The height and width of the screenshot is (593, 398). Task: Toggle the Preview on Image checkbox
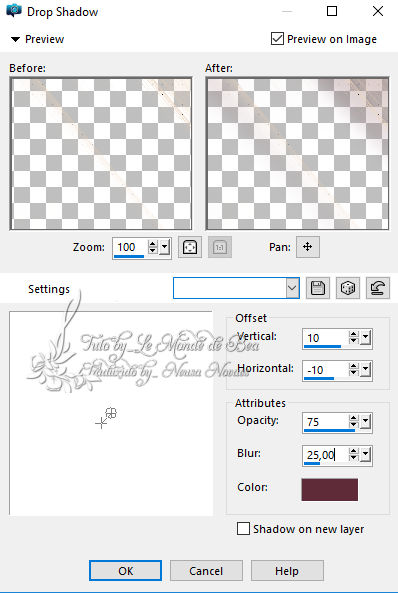point(277,39)
